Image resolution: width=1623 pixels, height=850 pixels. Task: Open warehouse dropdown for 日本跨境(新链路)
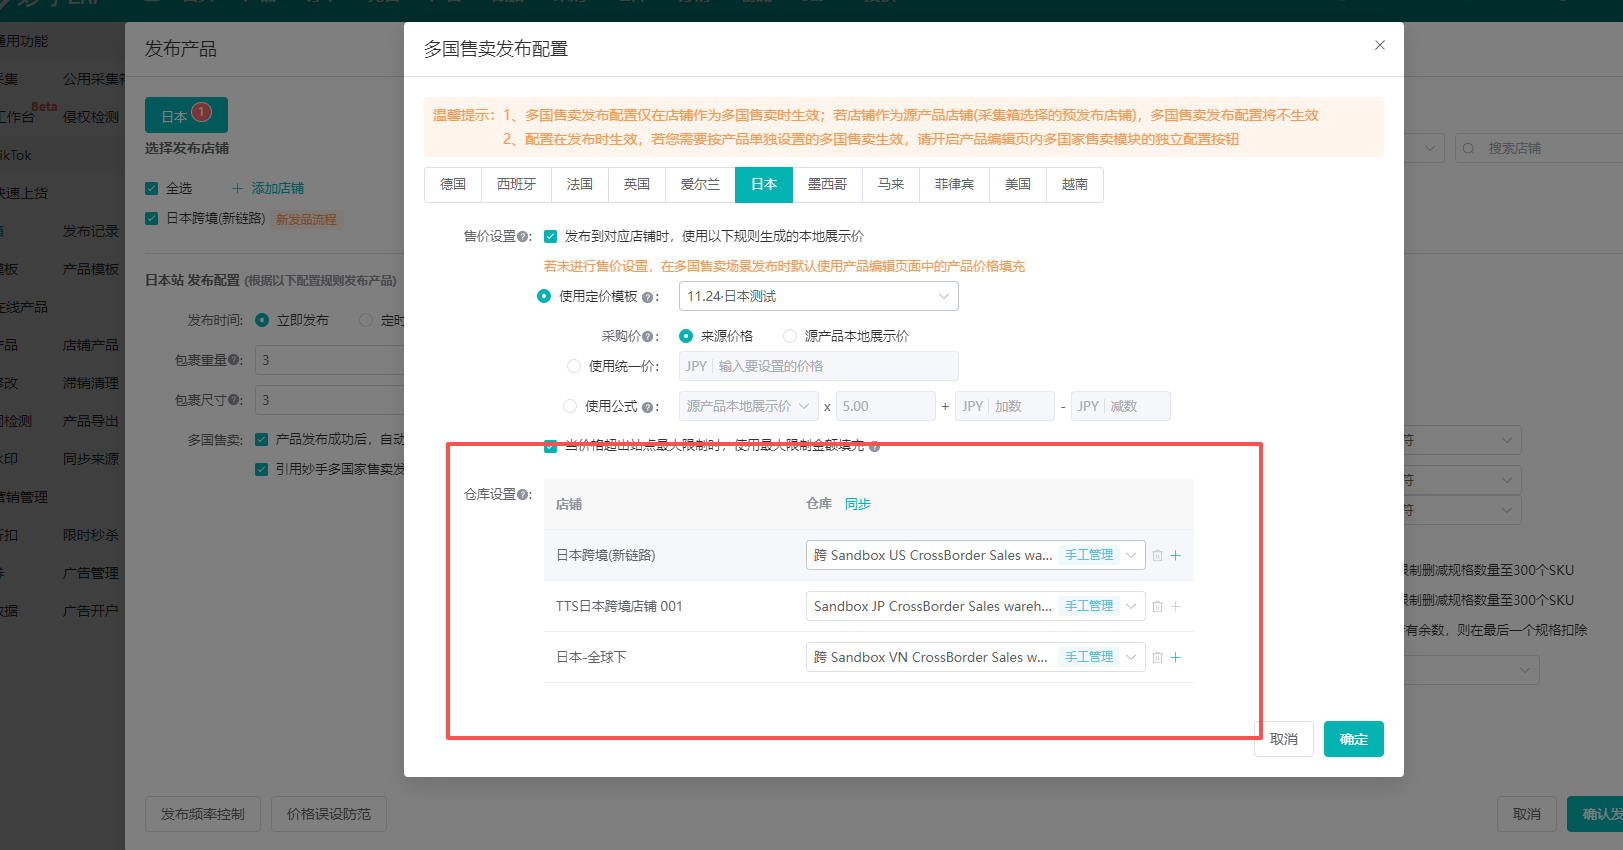tap(975, 555)
